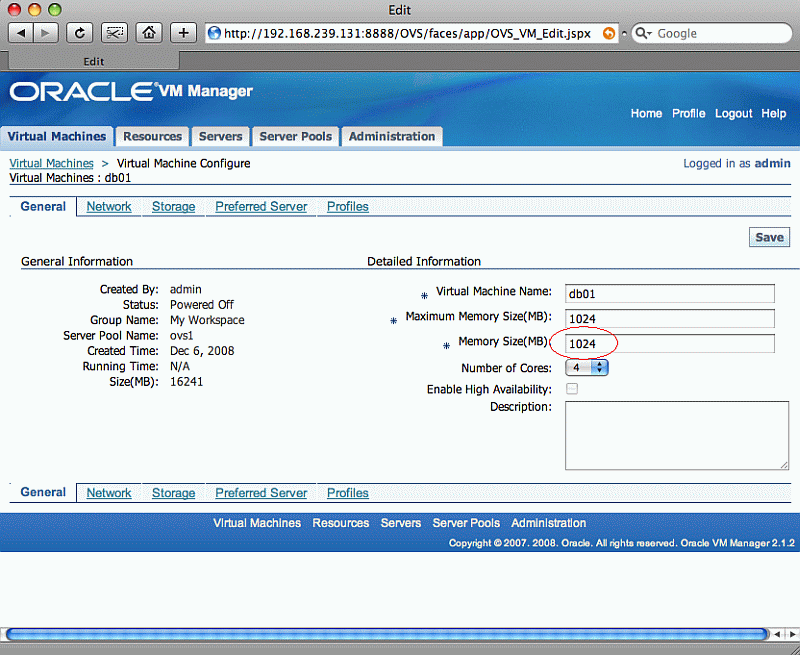This screenshot has height=655, width=800.
Task: Click the toolbar icon left of Home
Action: pyautogui.click(x=116, y=33)
